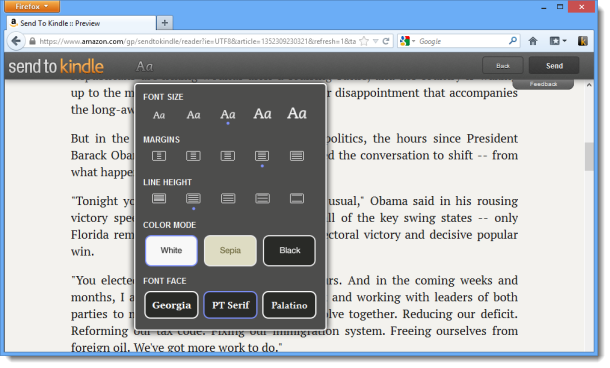610x368 pixels.
Task: Open URL history dropdown arrow
Action: pos(375,41)
